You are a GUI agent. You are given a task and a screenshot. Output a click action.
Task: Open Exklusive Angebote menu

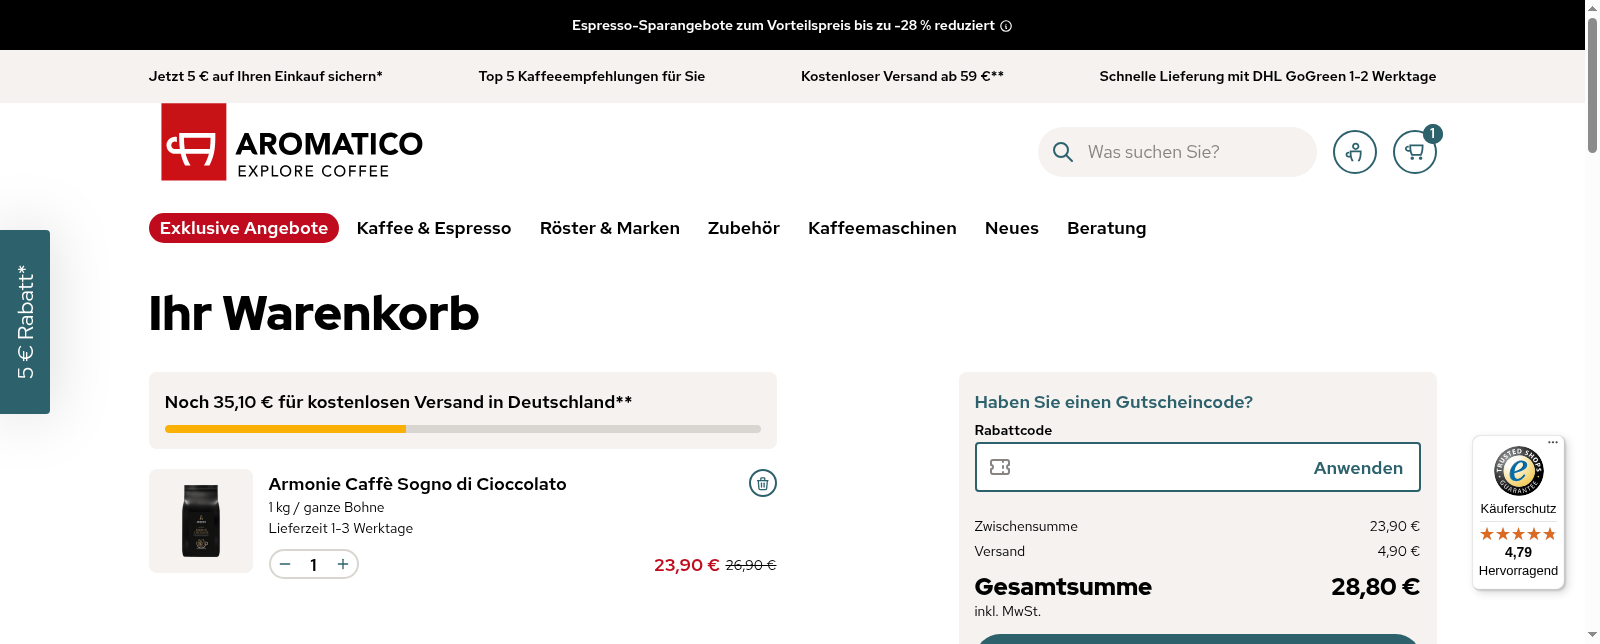point(244,228)
